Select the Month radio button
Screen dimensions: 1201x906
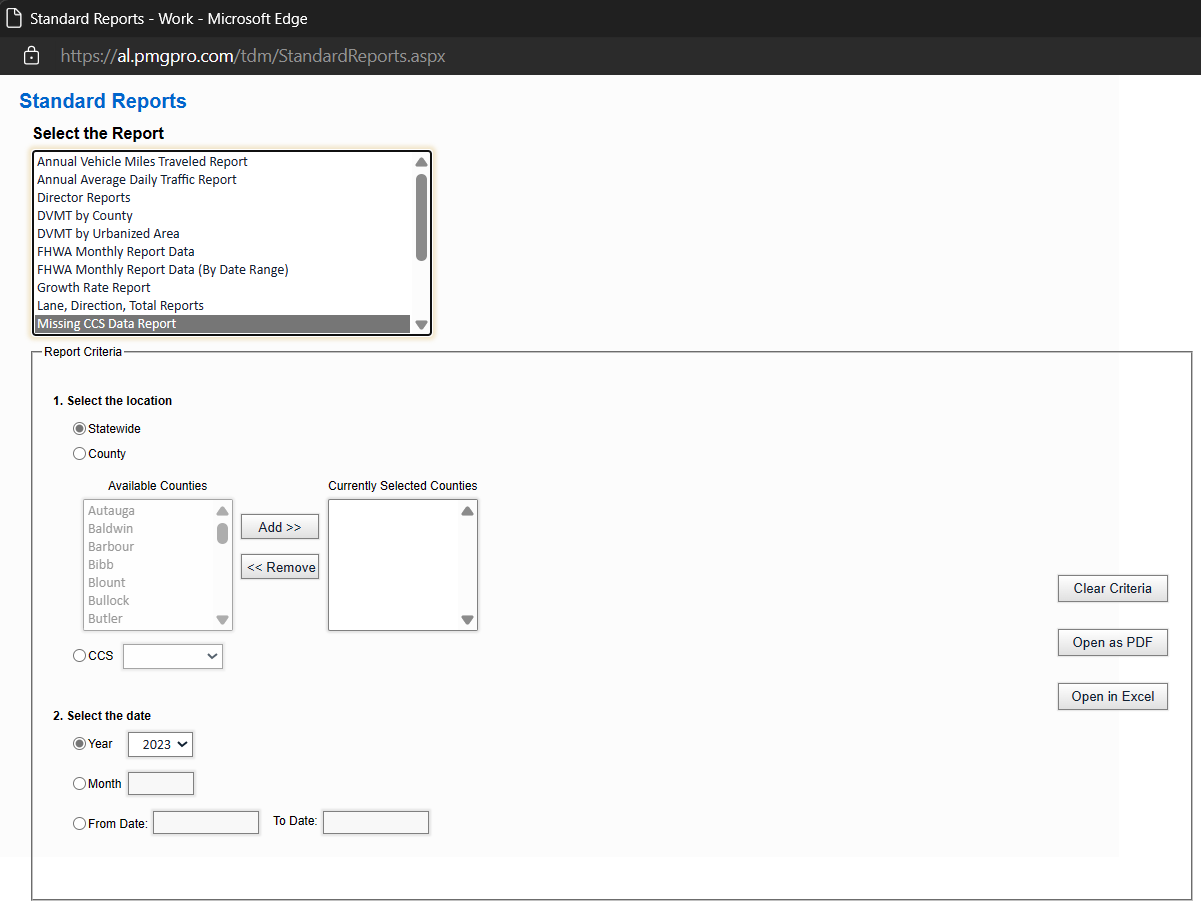80,784
